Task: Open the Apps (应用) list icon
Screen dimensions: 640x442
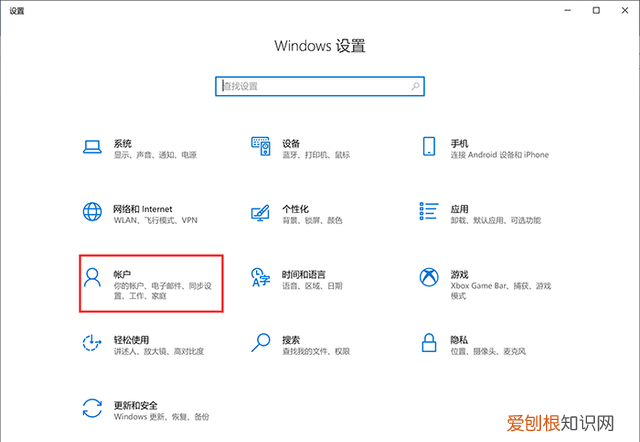Action: [x=429, y=211]
